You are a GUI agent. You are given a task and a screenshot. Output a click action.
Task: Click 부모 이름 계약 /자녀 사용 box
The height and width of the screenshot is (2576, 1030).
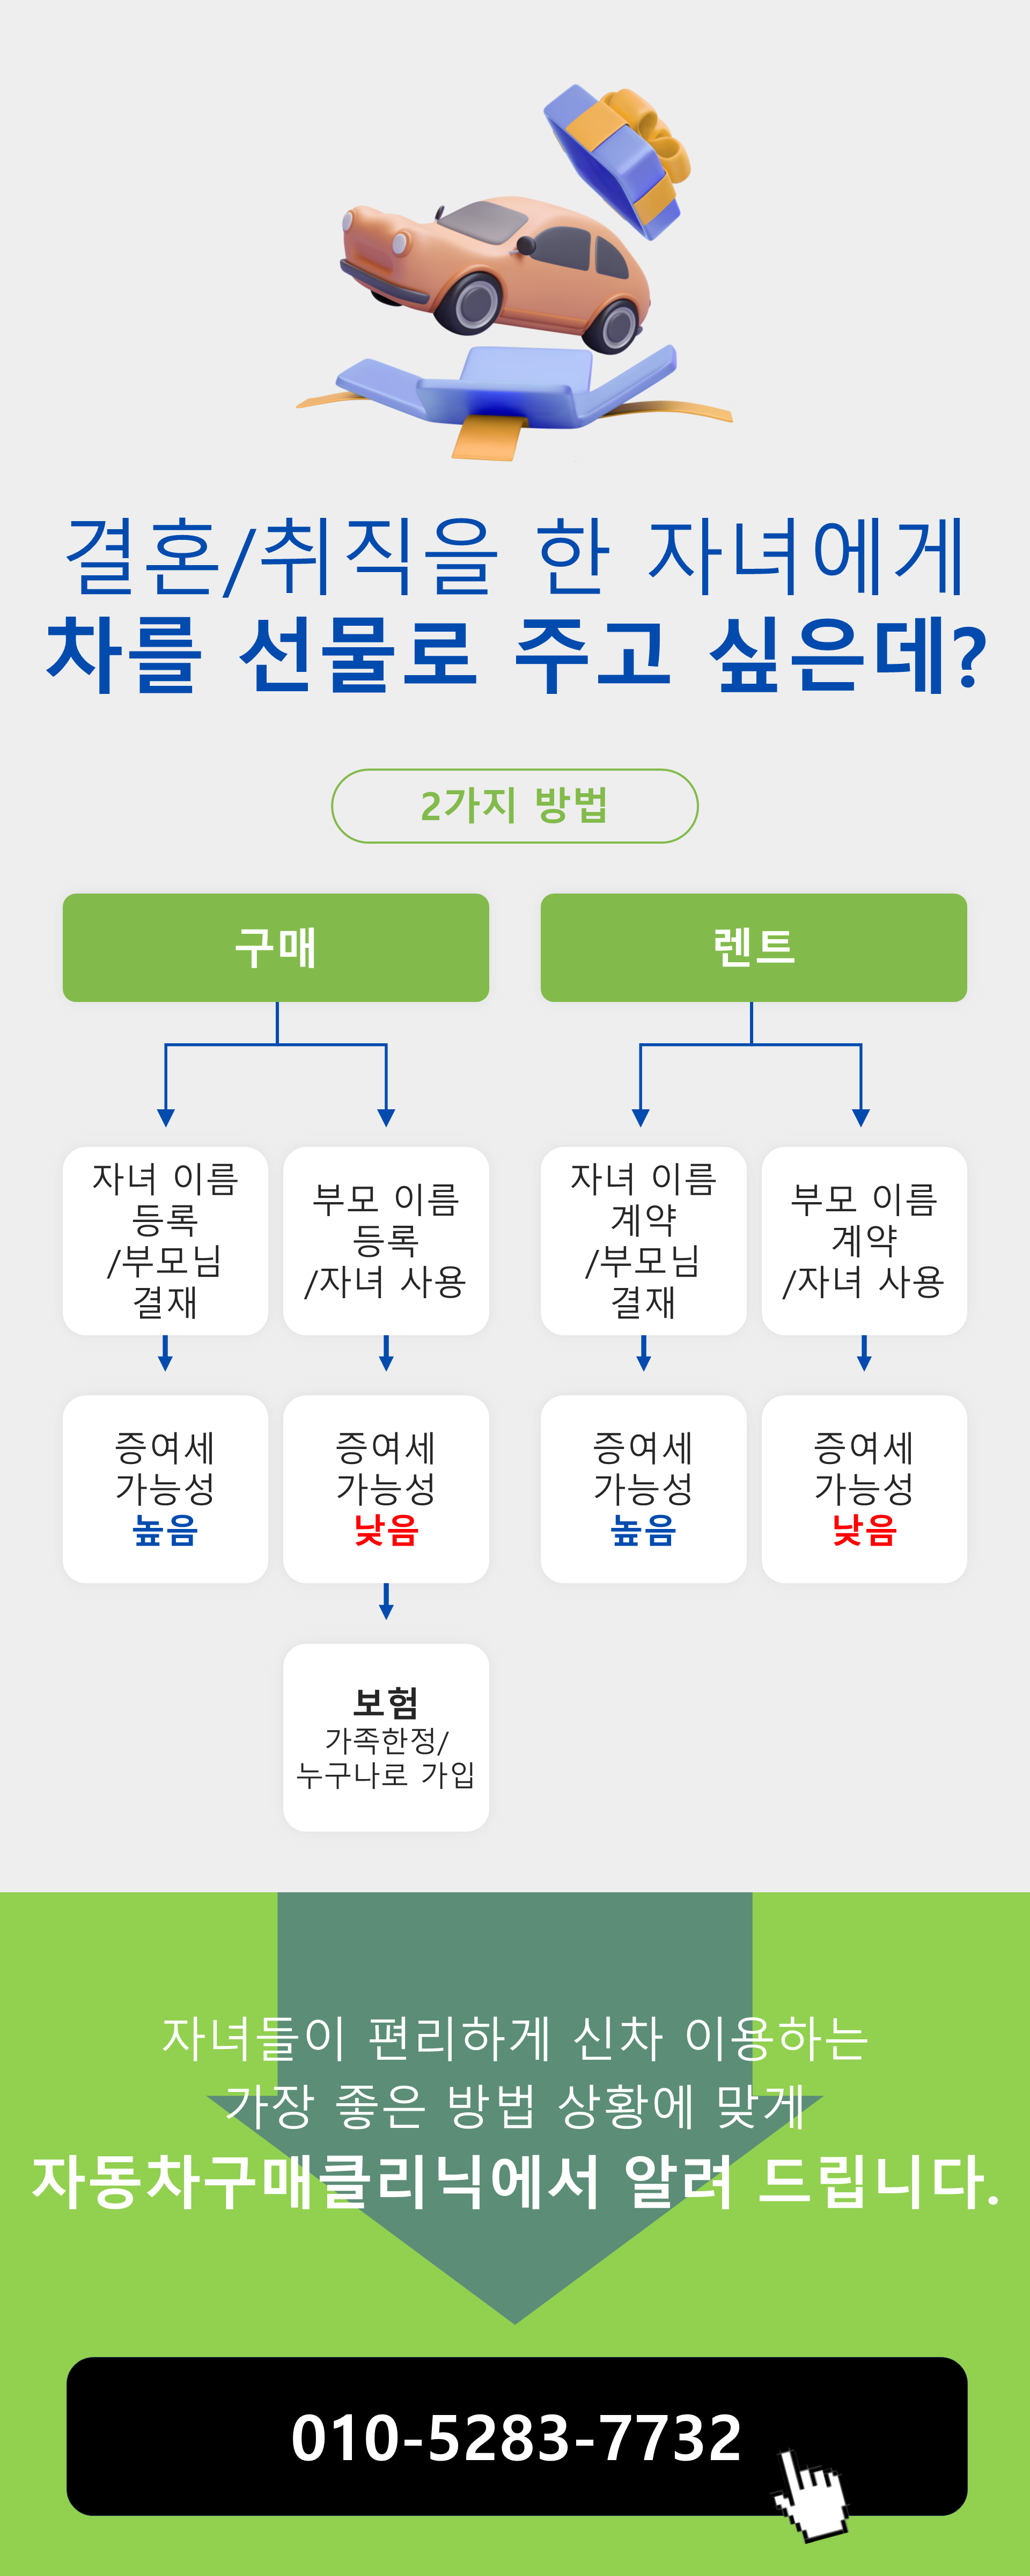[864, 1240]
